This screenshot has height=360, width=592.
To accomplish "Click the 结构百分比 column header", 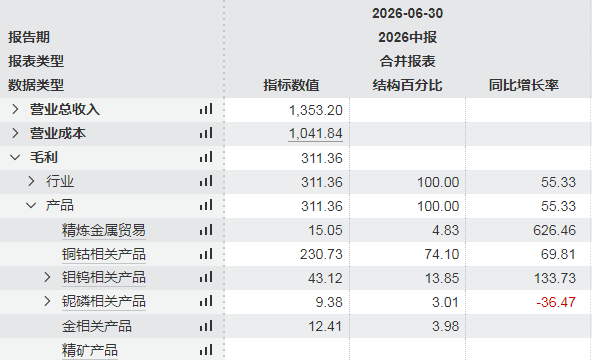I will (407, 85).
